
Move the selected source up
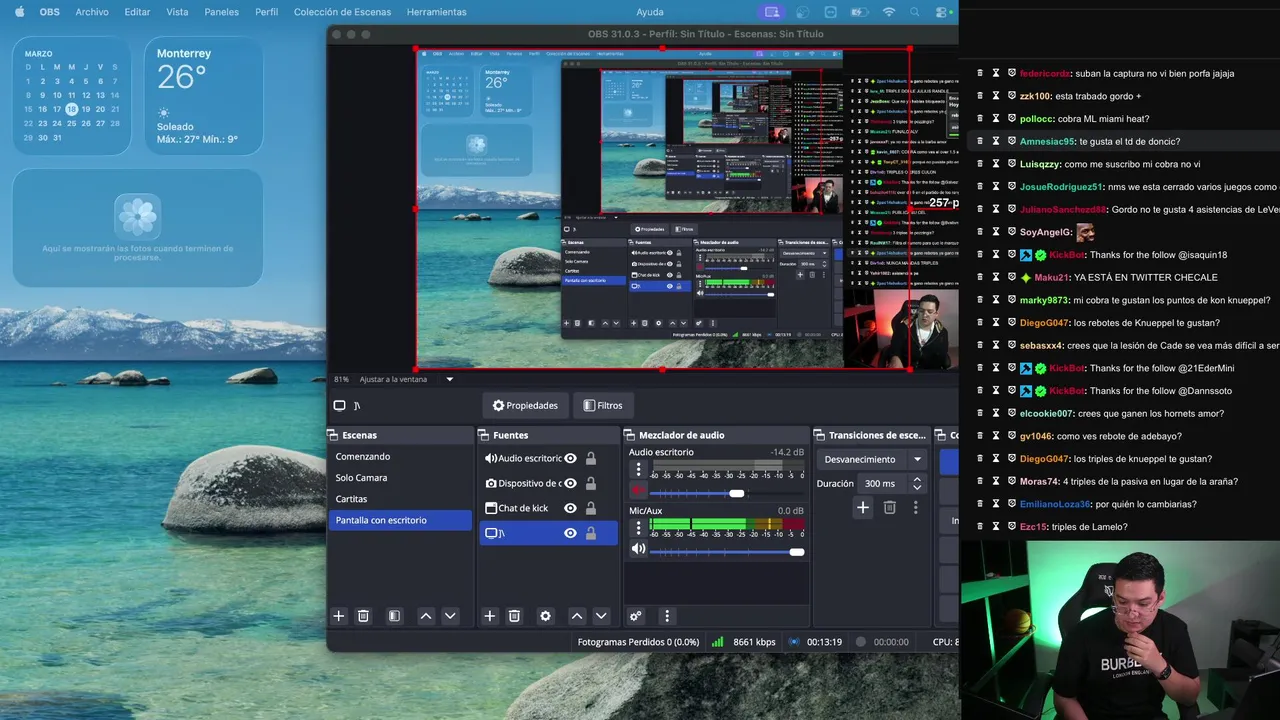(577, 616)
